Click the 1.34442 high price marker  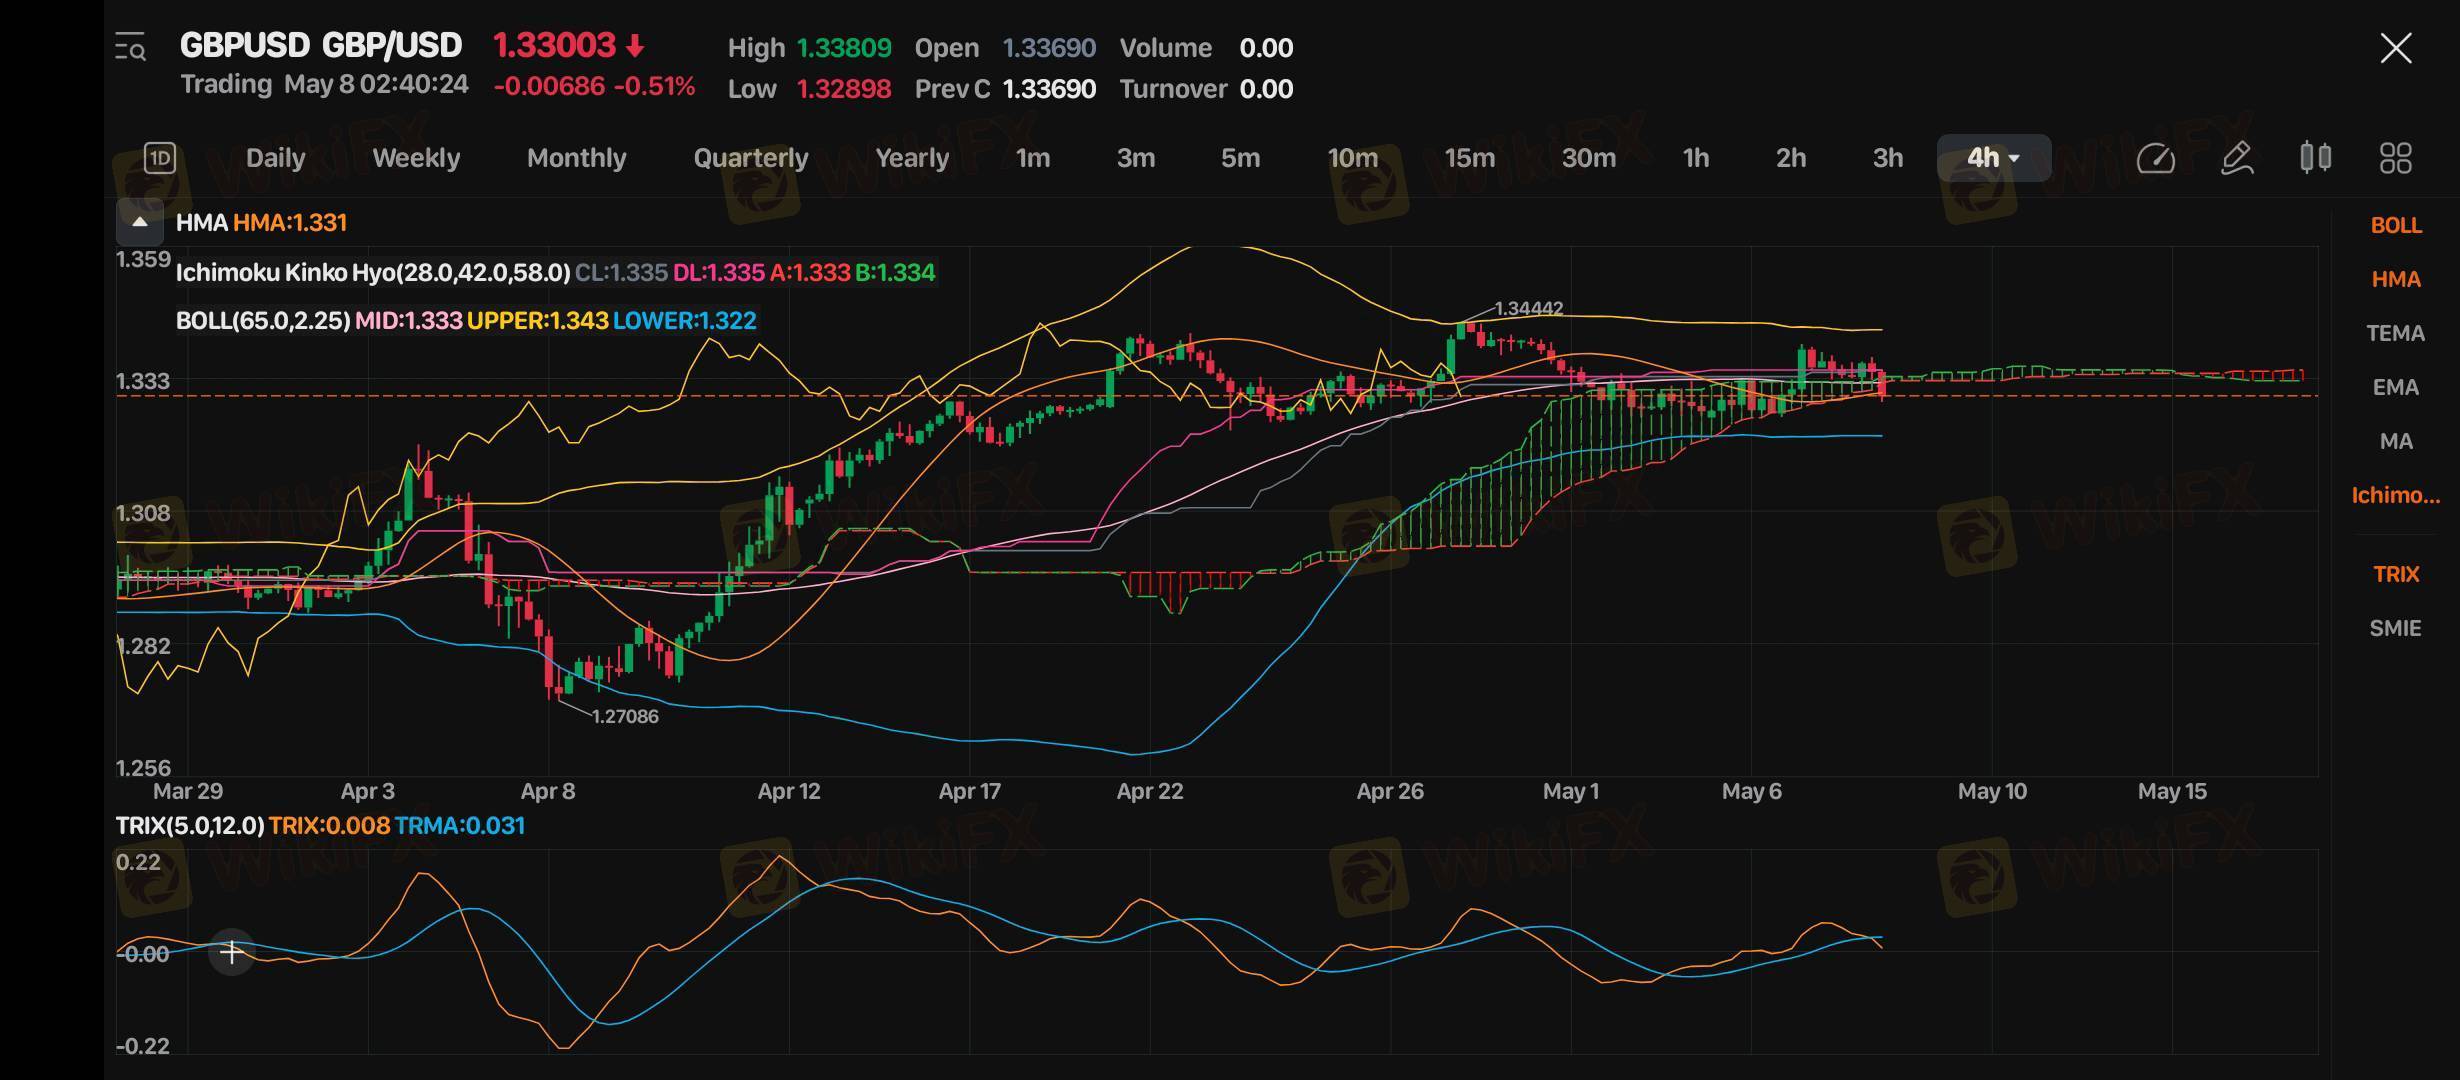pyautogui.click(x=1527, y=308)
